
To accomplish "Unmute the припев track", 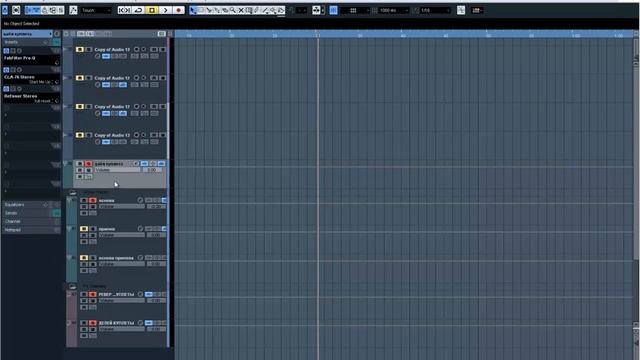I will point(84,229).
